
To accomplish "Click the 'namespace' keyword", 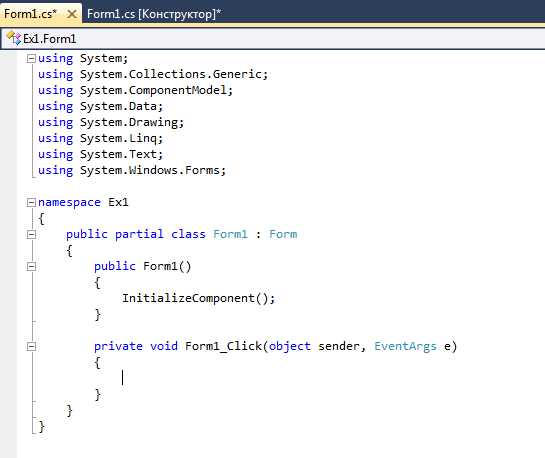I will [69, 202].
